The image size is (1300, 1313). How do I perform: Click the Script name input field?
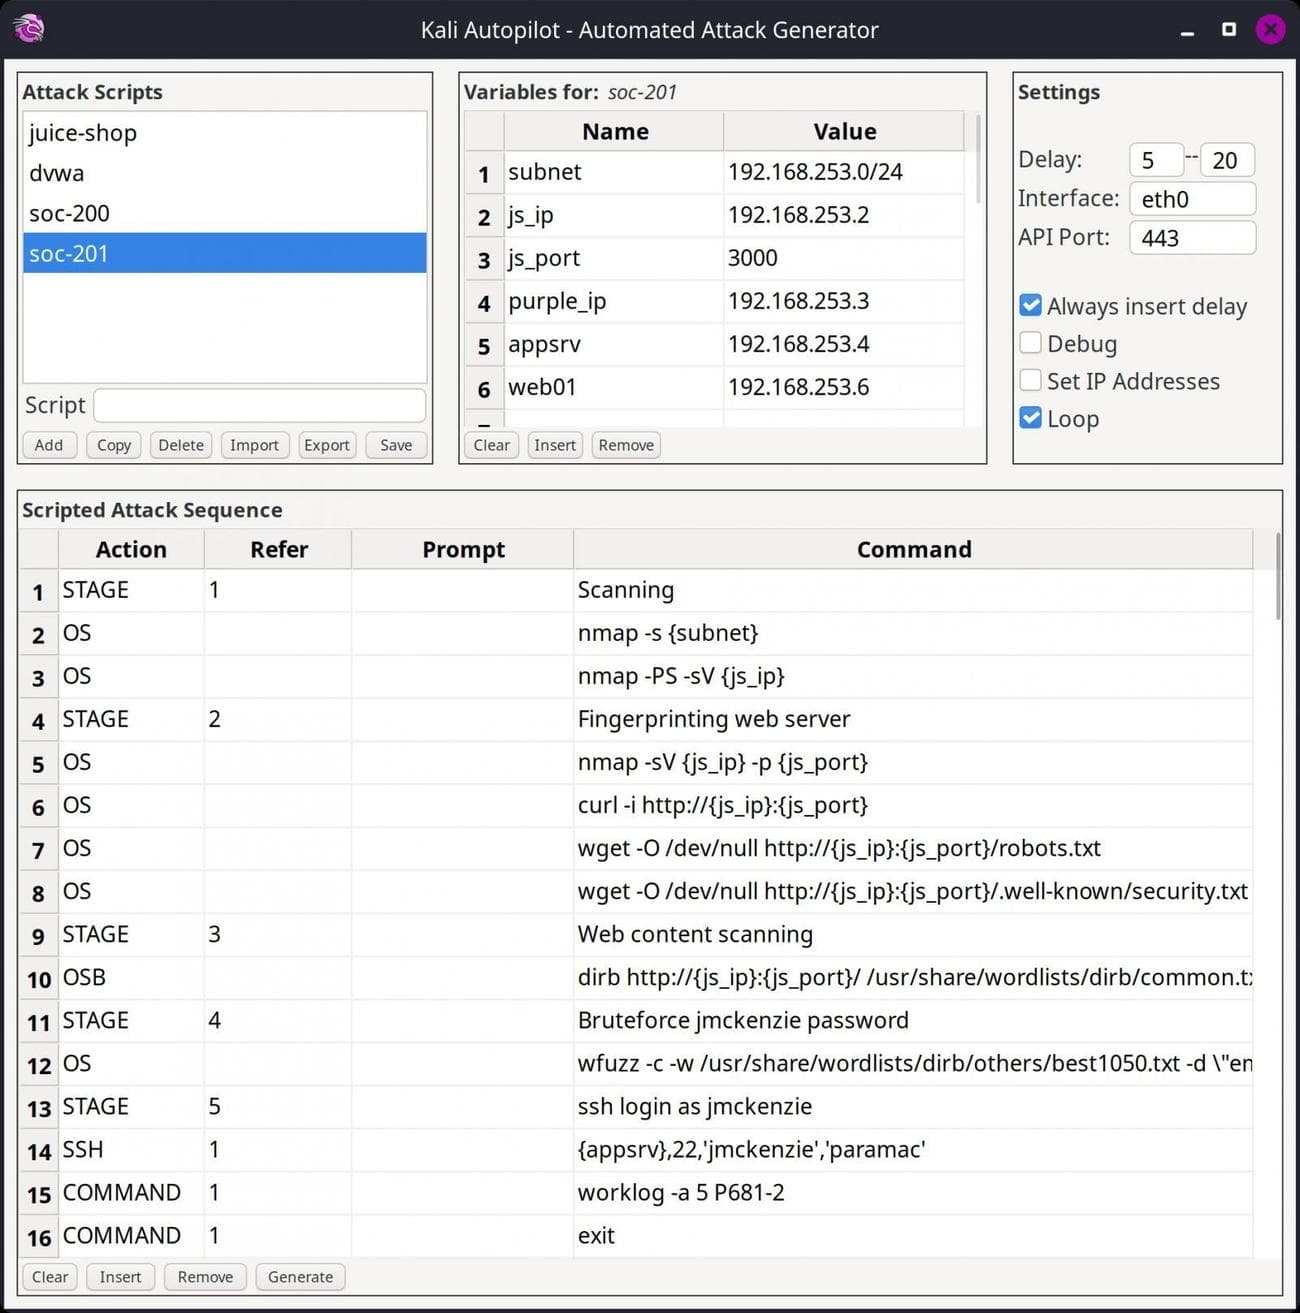click(x=259, y=405)
